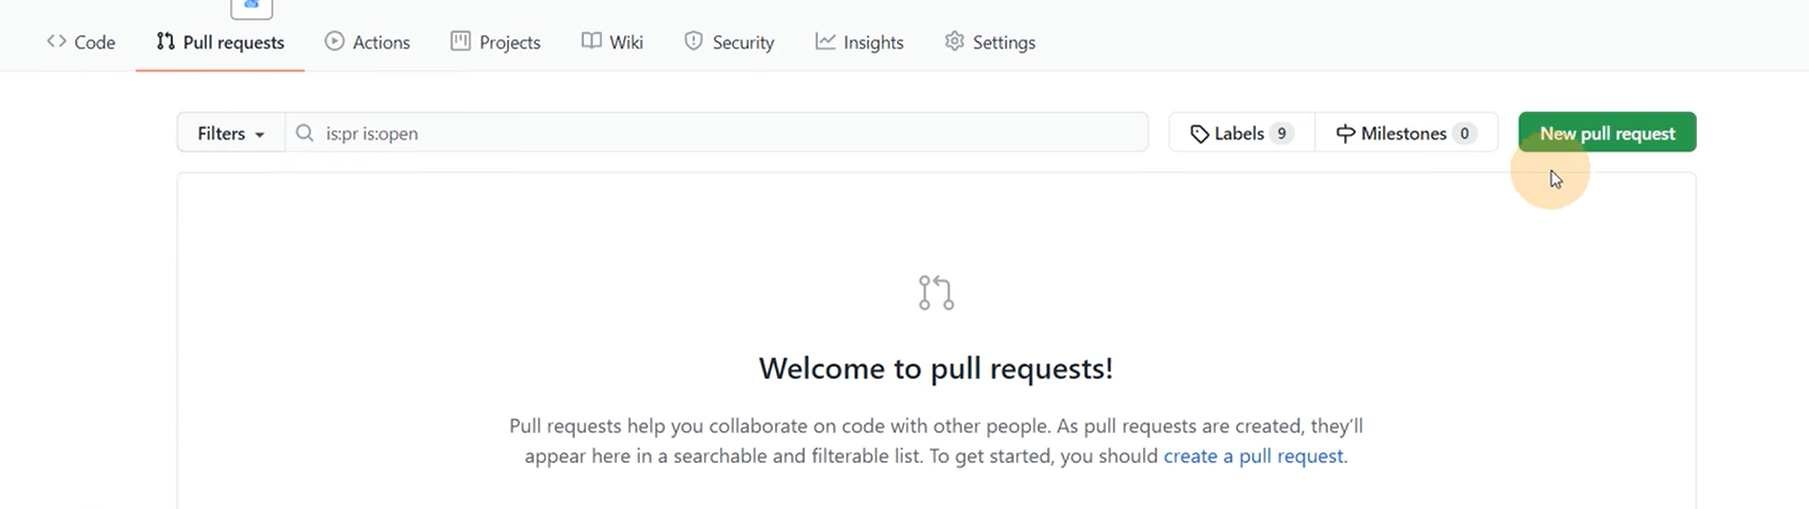Click the Pull requests branch icon
Screen dimensions: 1809x509
coord(166,41)
